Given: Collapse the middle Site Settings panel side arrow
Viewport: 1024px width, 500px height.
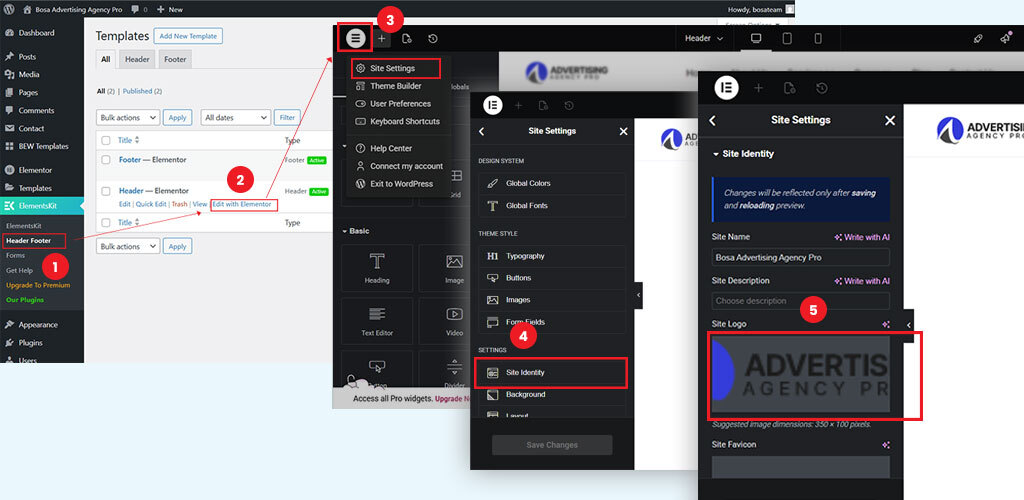Looking at the screenshot, I should pos(638,296).
